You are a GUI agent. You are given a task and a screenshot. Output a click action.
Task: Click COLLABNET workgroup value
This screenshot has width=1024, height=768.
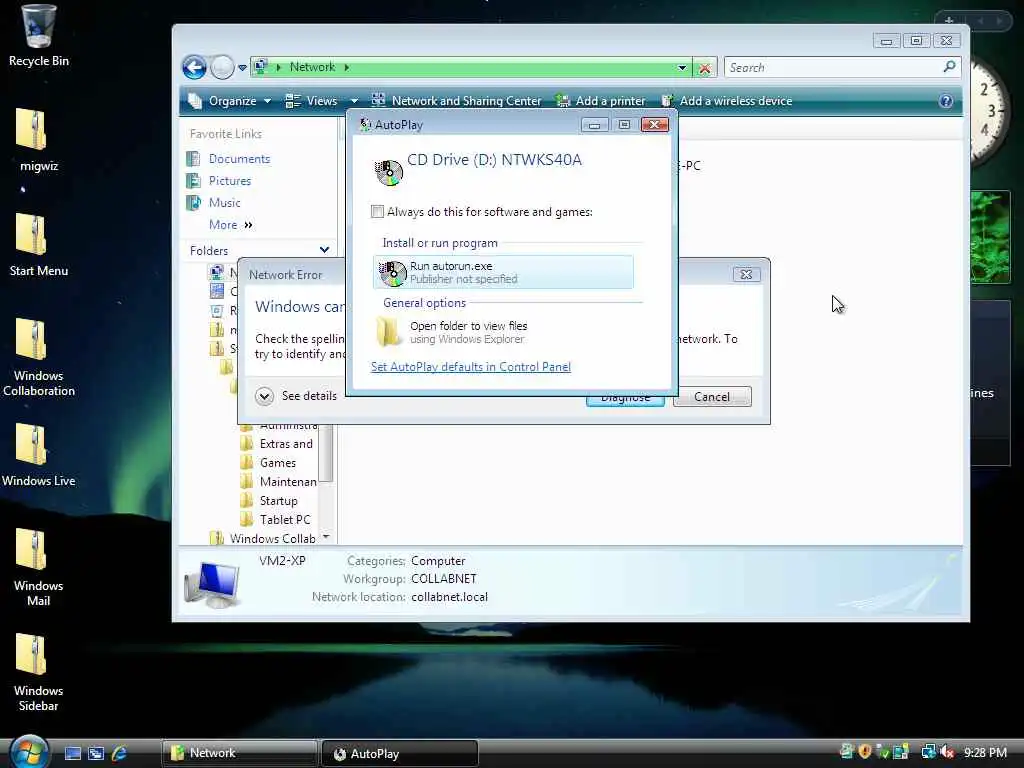[x=443, y=579]
